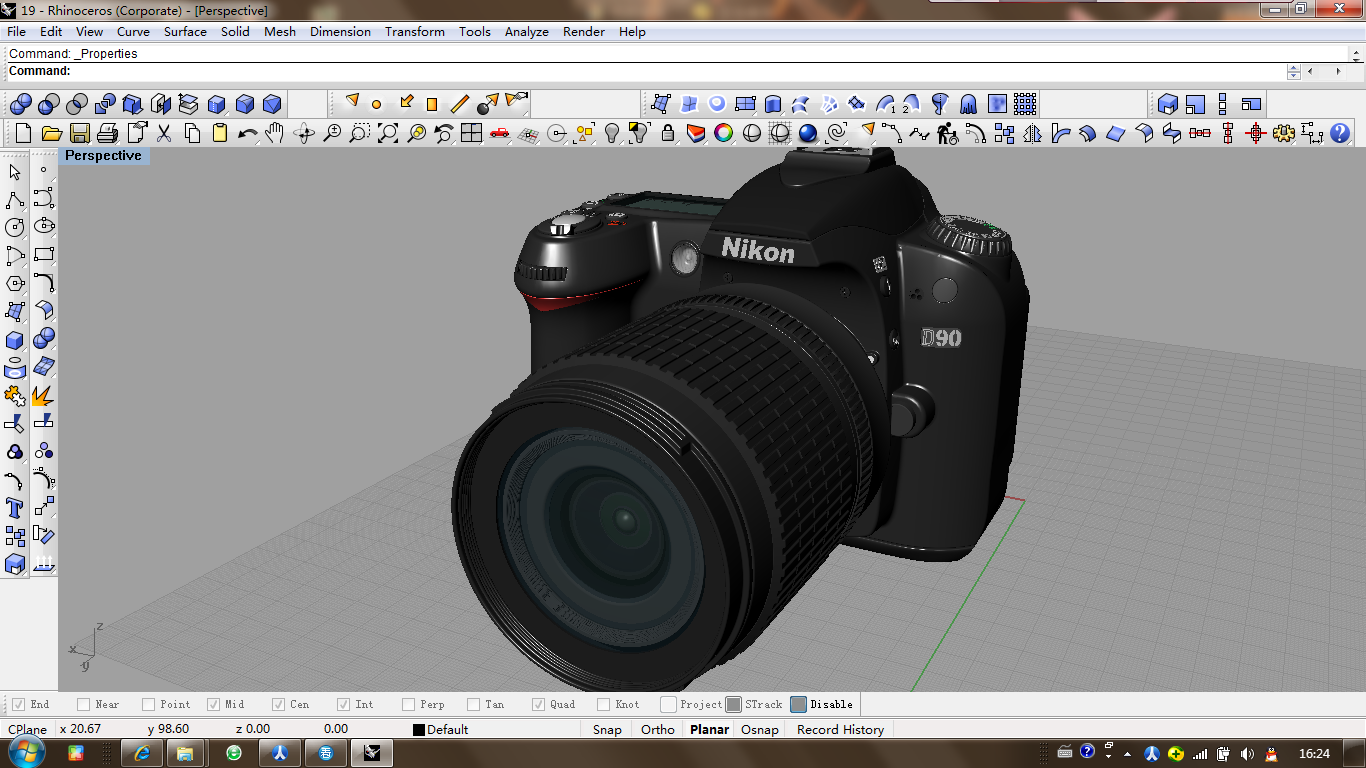Viewport: 1366px width, 768px height.
Task: Create a new file with the blank page icon
Action: (23, 133)
